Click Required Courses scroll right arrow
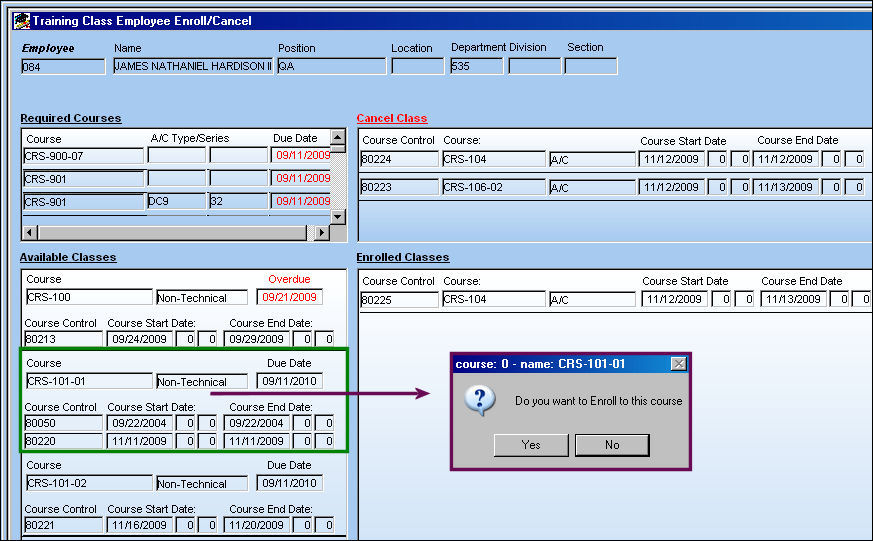This screenshot has width=873, height=541. click(321, 233)
